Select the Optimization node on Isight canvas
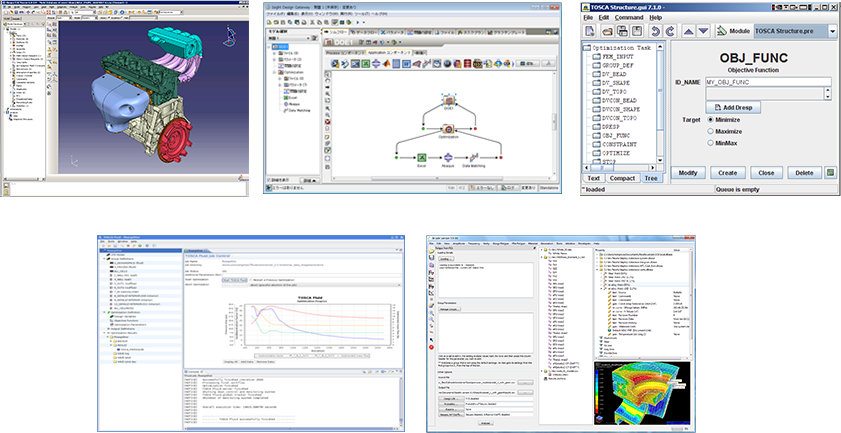Image resolution: width=841 pixels, height=433 pixels. coord(448,129)
